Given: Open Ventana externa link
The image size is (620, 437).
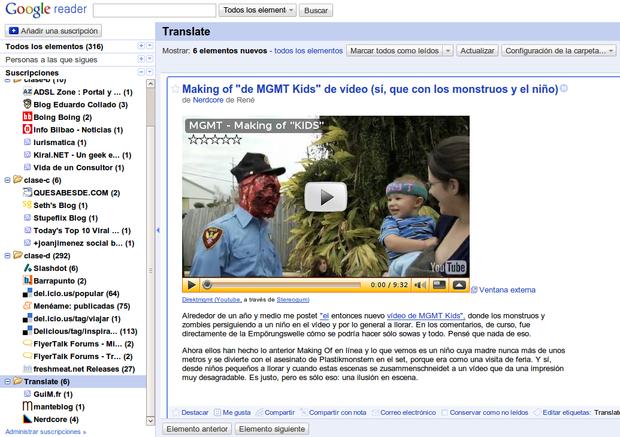Looking at the screenshot, I should coord(507,290).
